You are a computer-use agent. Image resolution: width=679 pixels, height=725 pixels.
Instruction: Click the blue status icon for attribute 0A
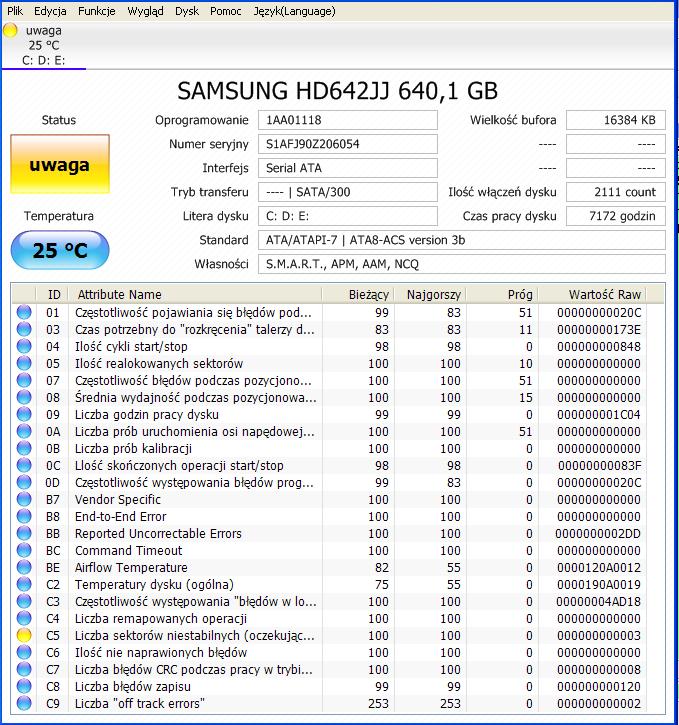click(x=24, y=431)
